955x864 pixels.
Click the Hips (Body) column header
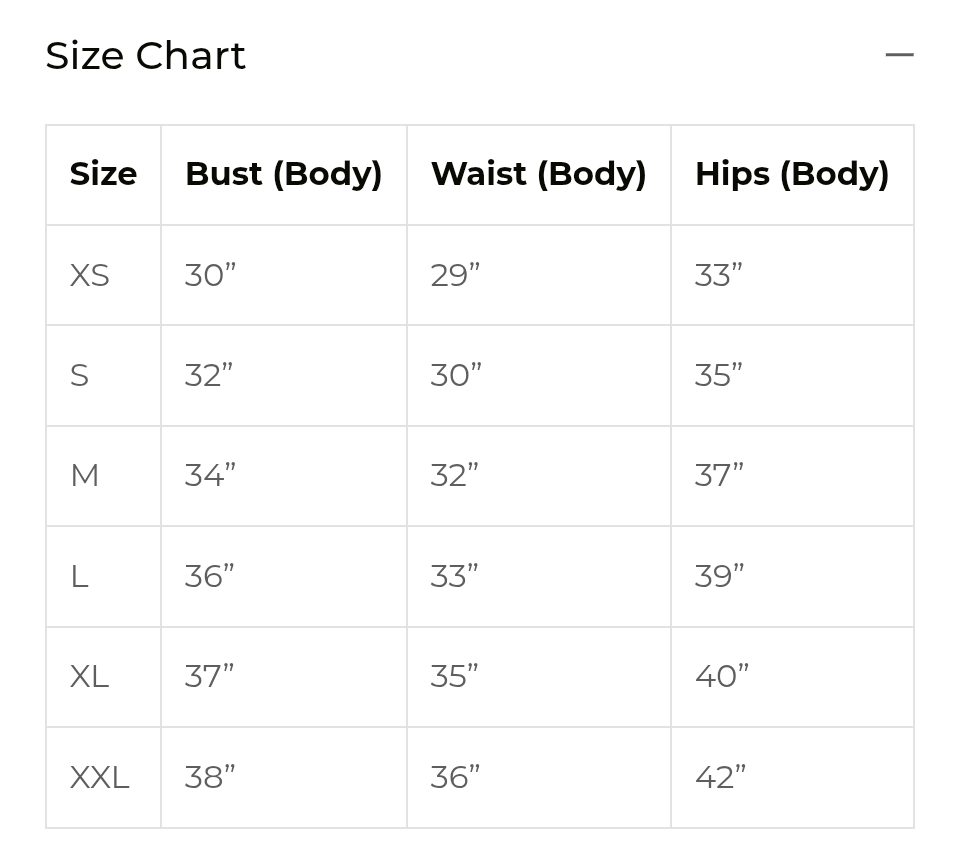(792, 174)
